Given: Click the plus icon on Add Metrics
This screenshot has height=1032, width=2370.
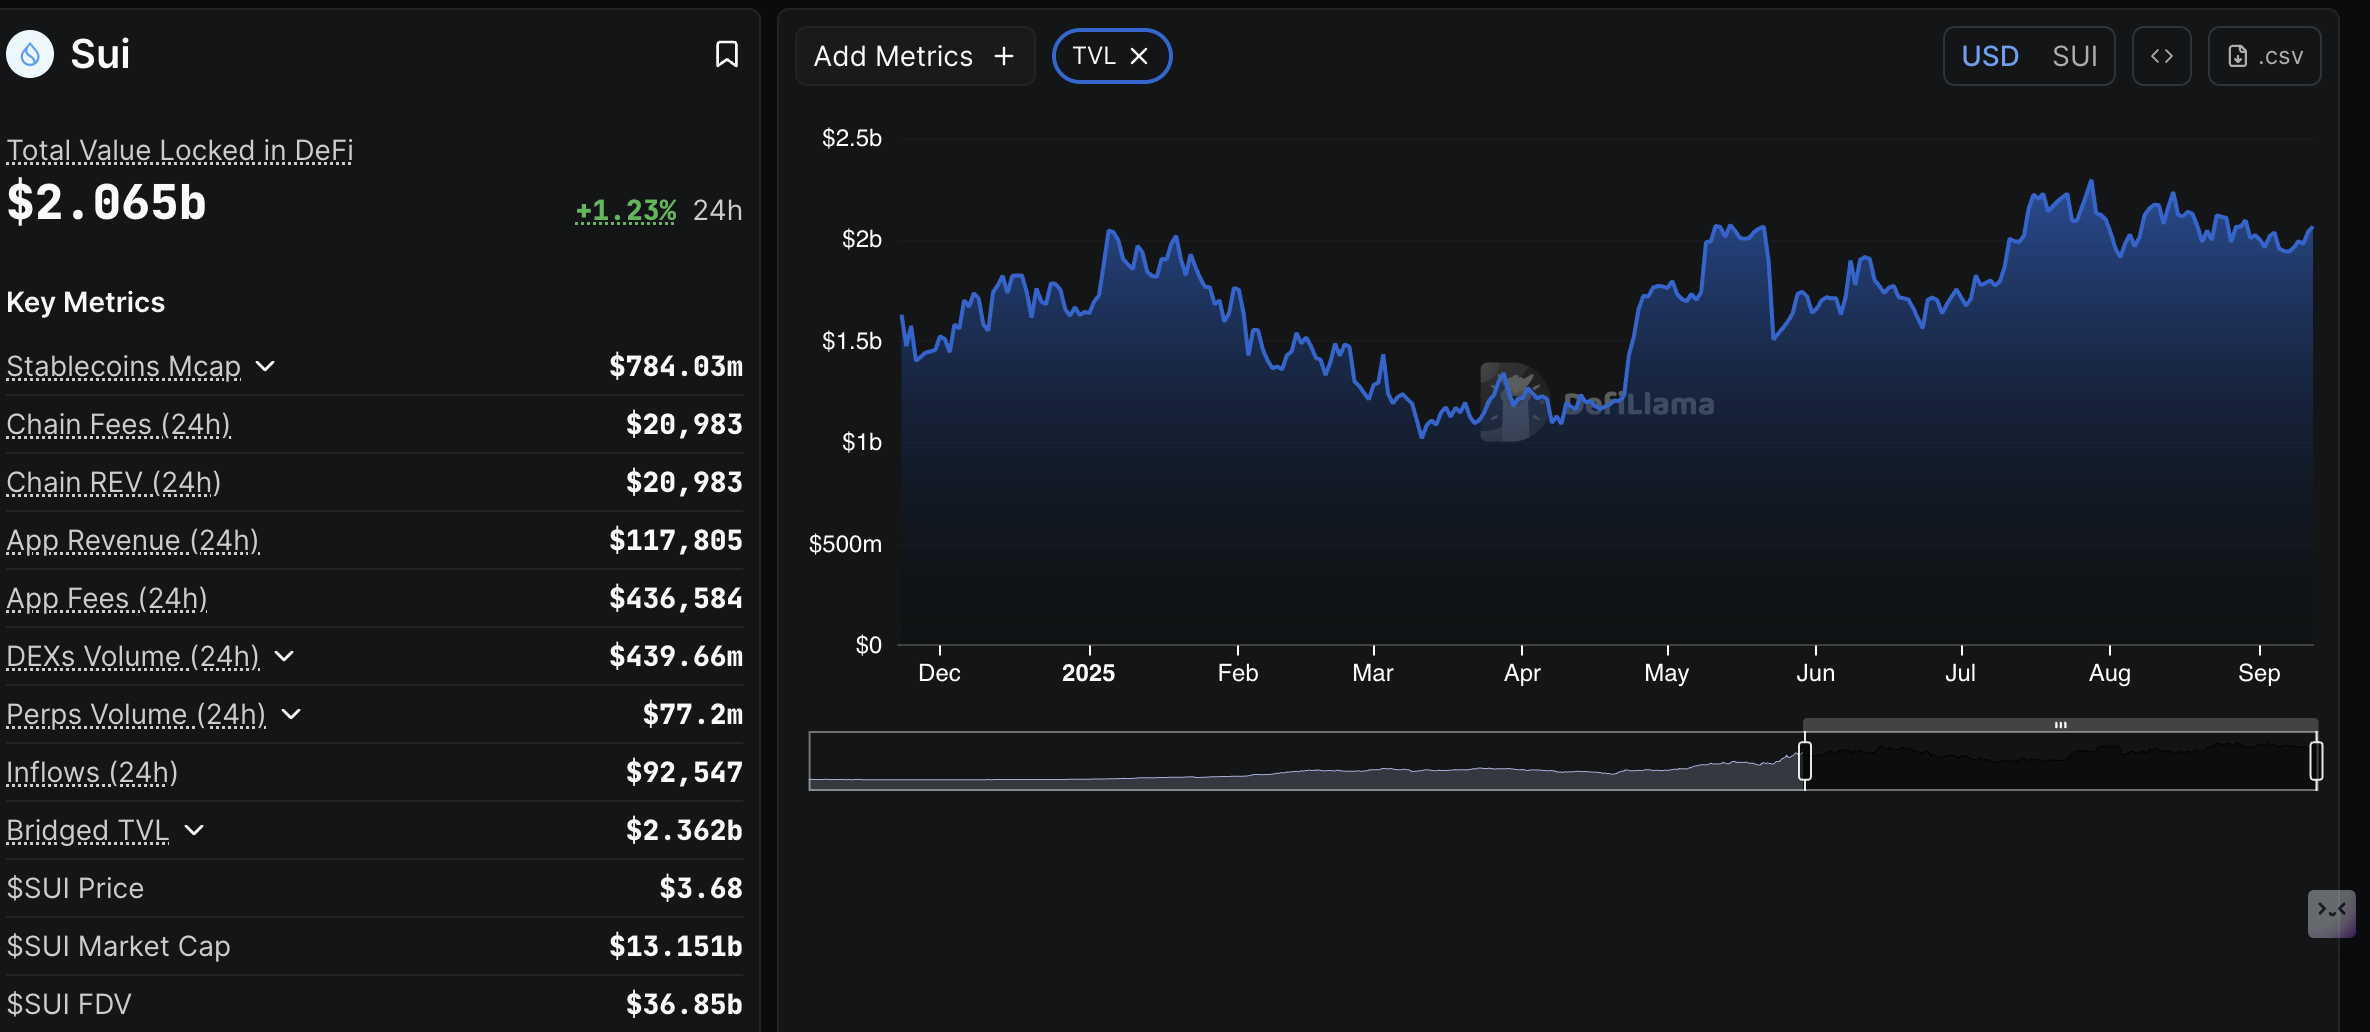Looking at the screenshot, I should pos(1004,56).
